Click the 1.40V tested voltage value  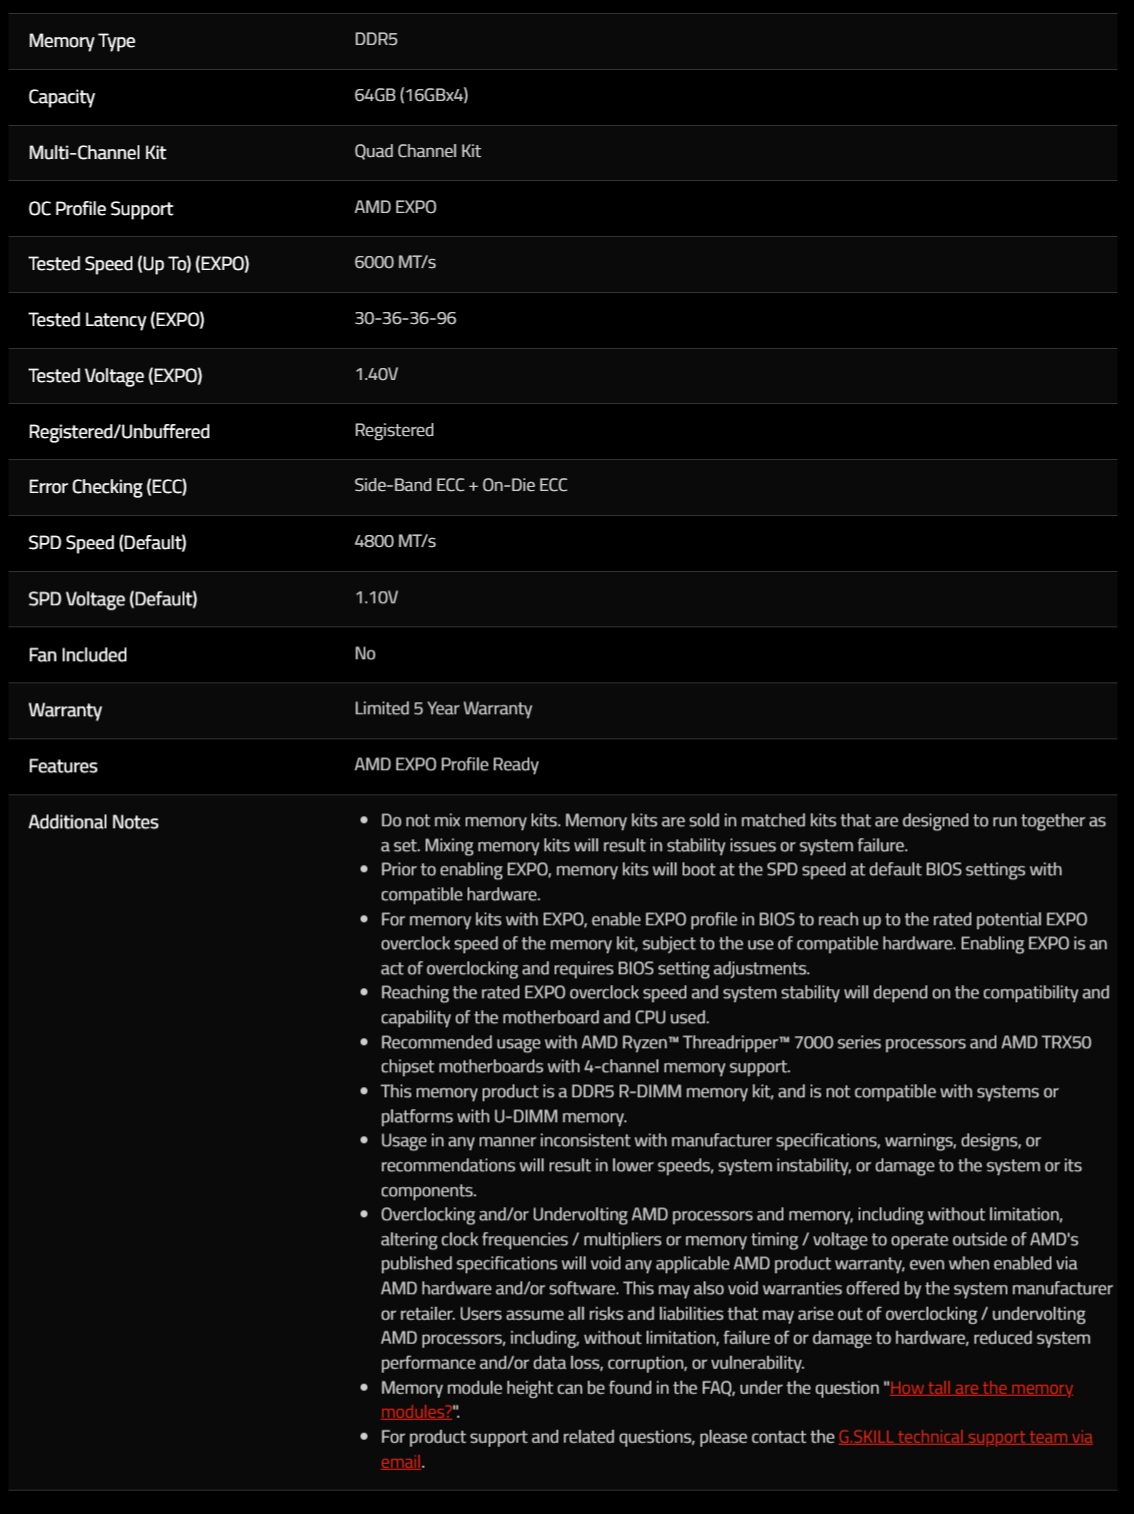[376, 374]
